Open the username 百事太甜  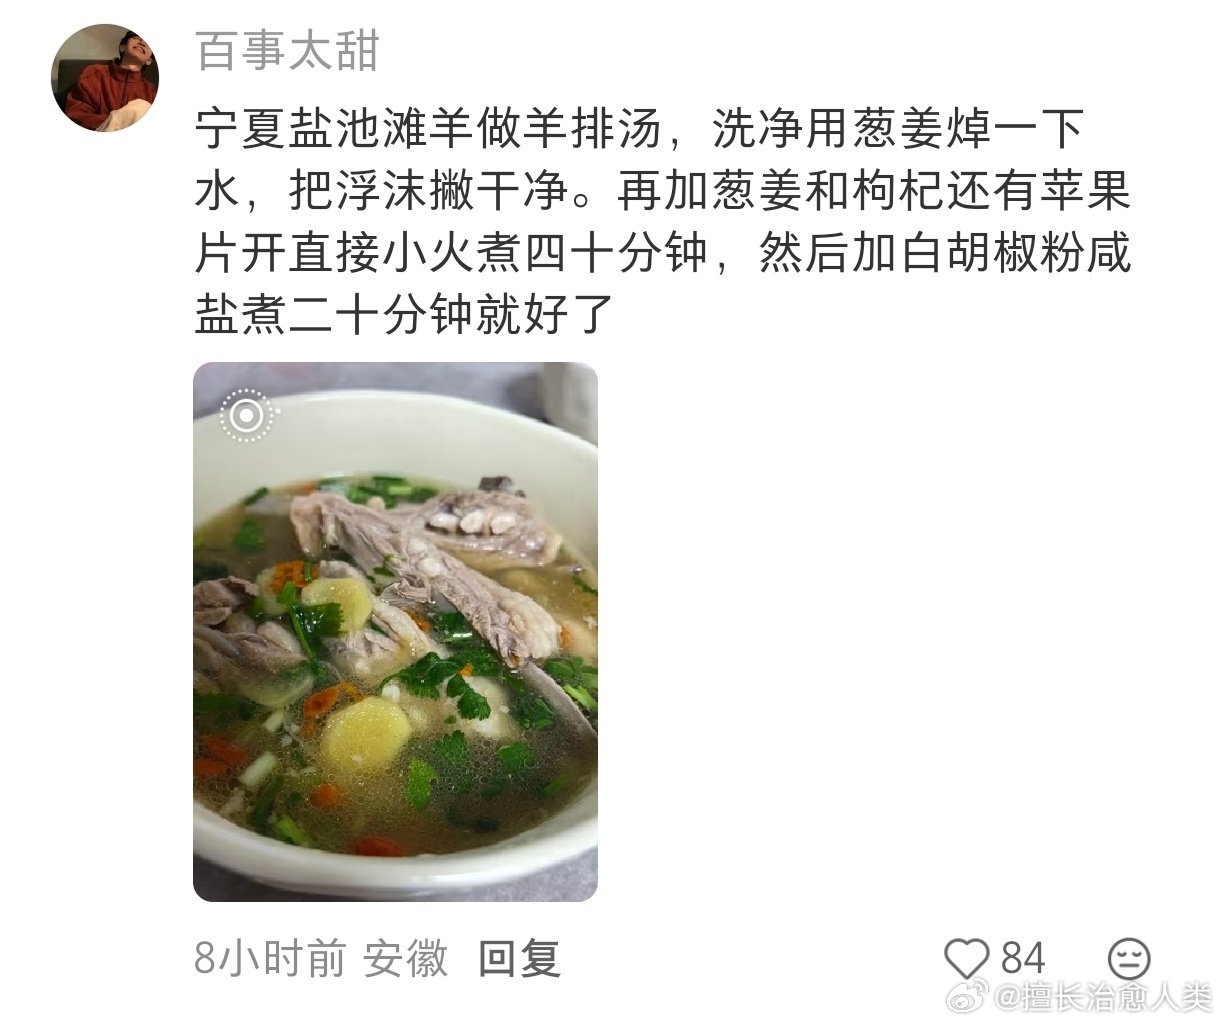288,50
